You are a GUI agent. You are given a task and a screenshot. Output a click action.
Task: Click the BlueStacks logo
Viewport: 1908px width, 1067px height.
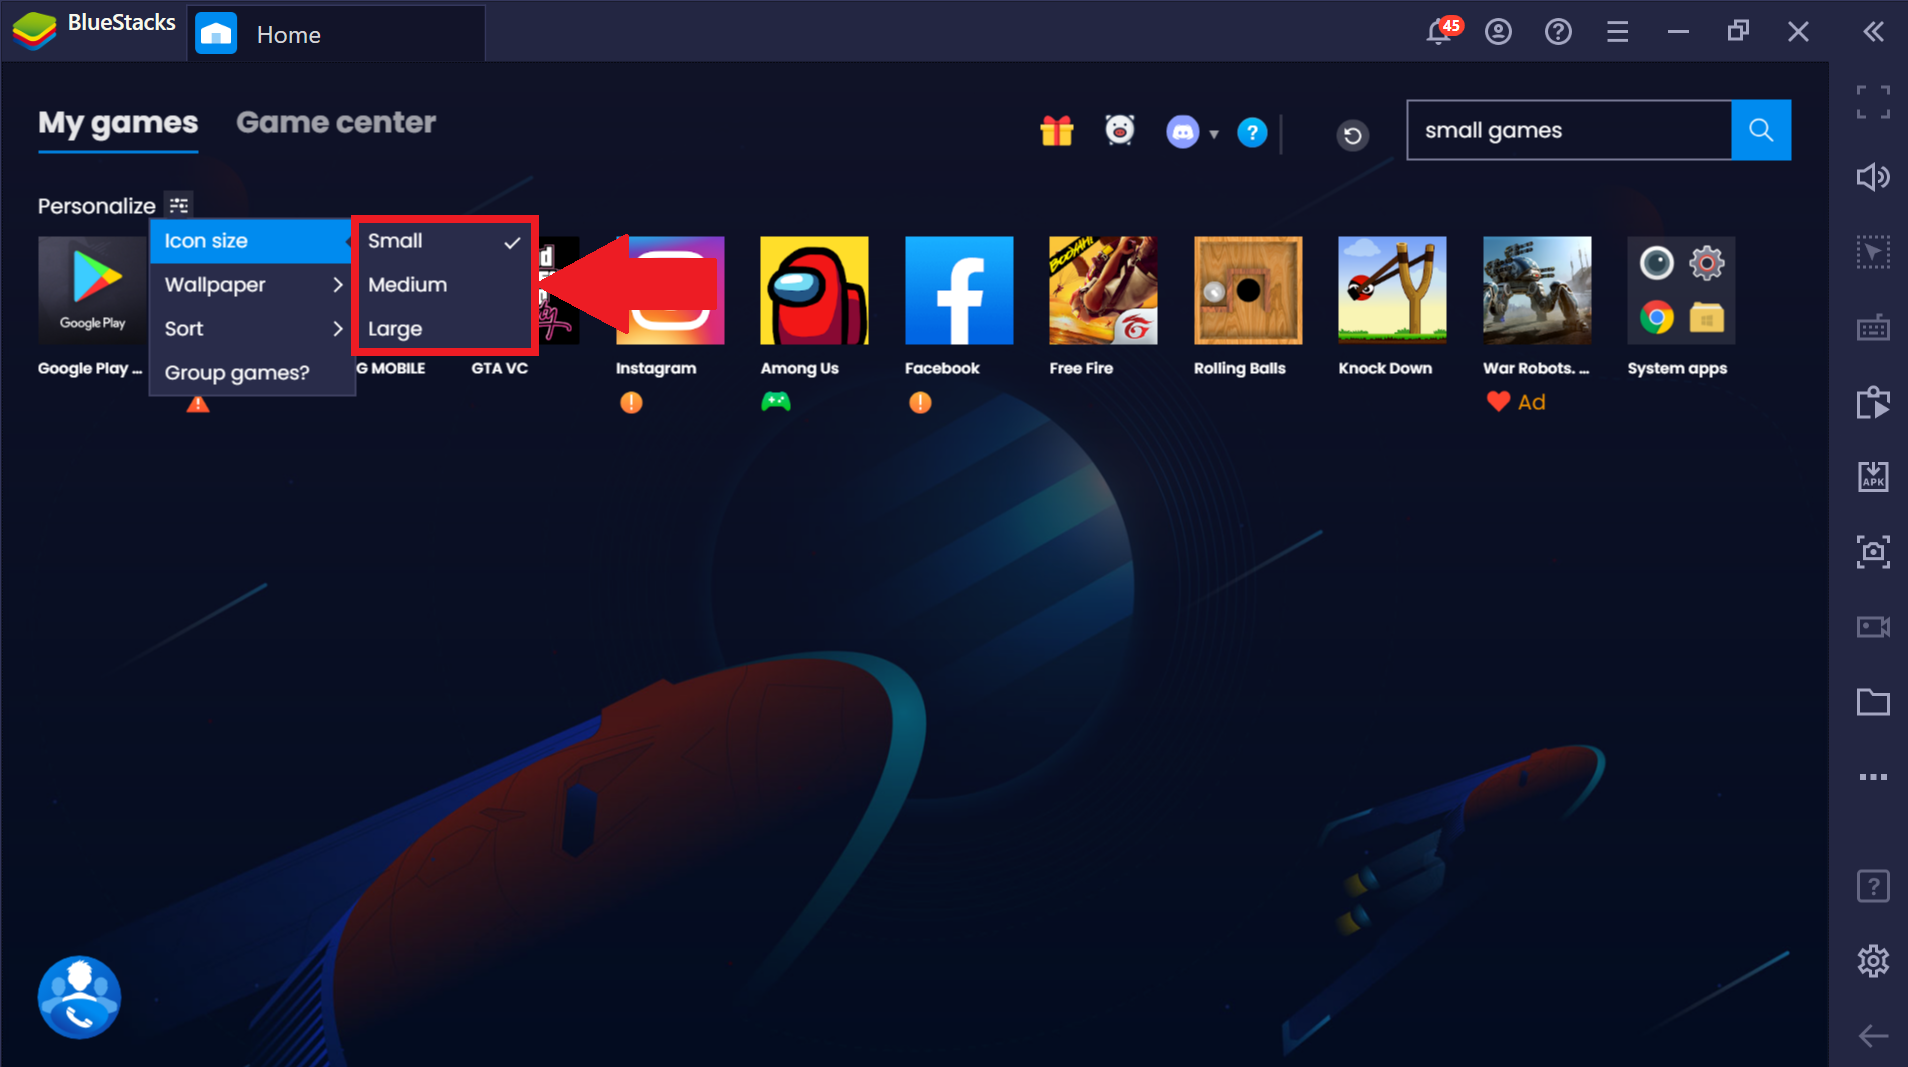tap(34, 30)
